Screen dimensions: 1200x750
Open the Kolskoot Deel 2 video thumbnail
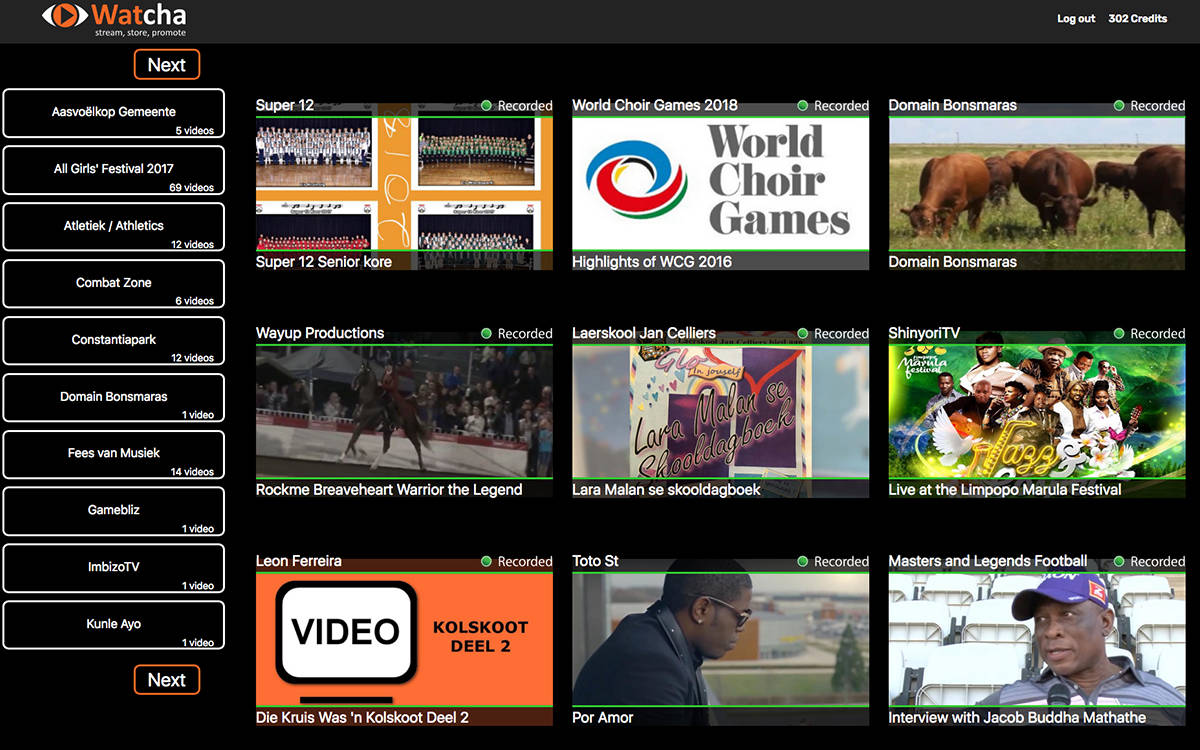click(404, 639)
